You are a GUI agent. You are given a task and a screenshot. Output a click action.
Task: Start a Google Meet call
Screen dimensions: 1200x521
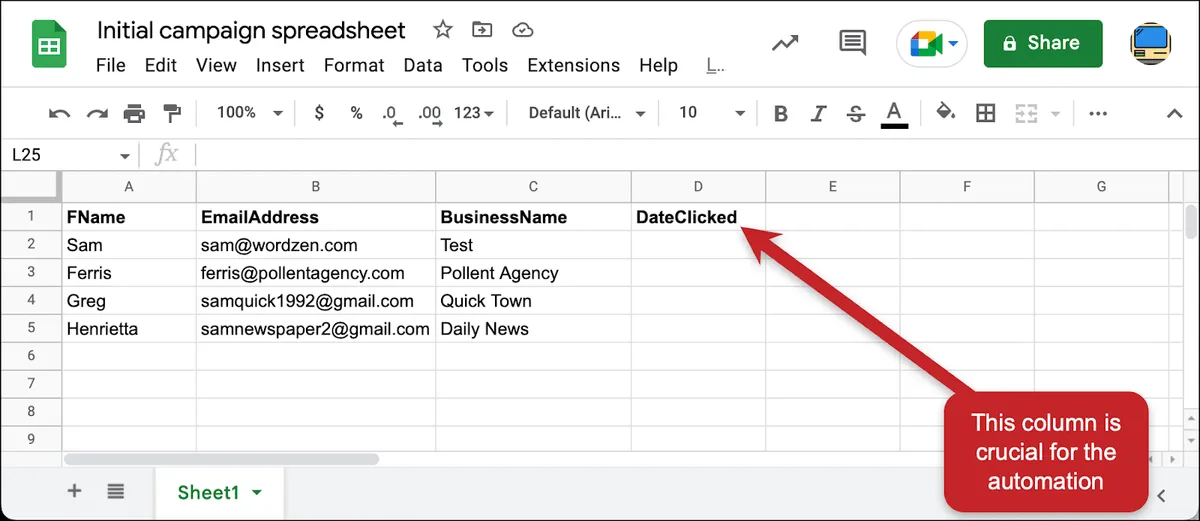coord(925,44)
